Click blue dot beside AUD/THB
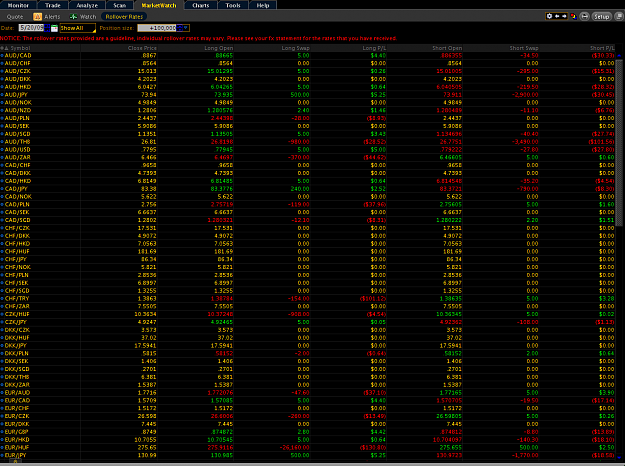This screenshot has width=625, height=466. 2,142
